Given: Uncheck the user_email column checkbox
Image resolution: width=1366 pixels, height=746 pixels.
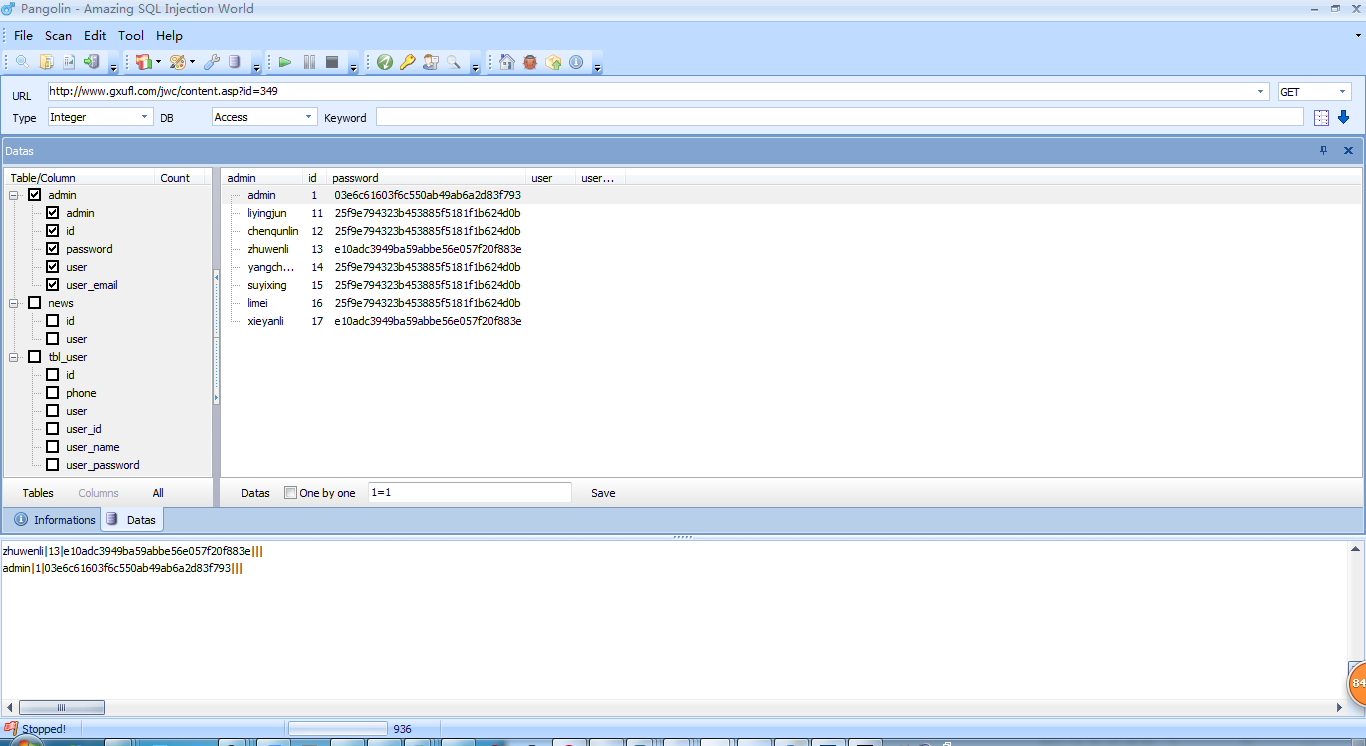Looking at the screenshot, I should tap(53, 285).
